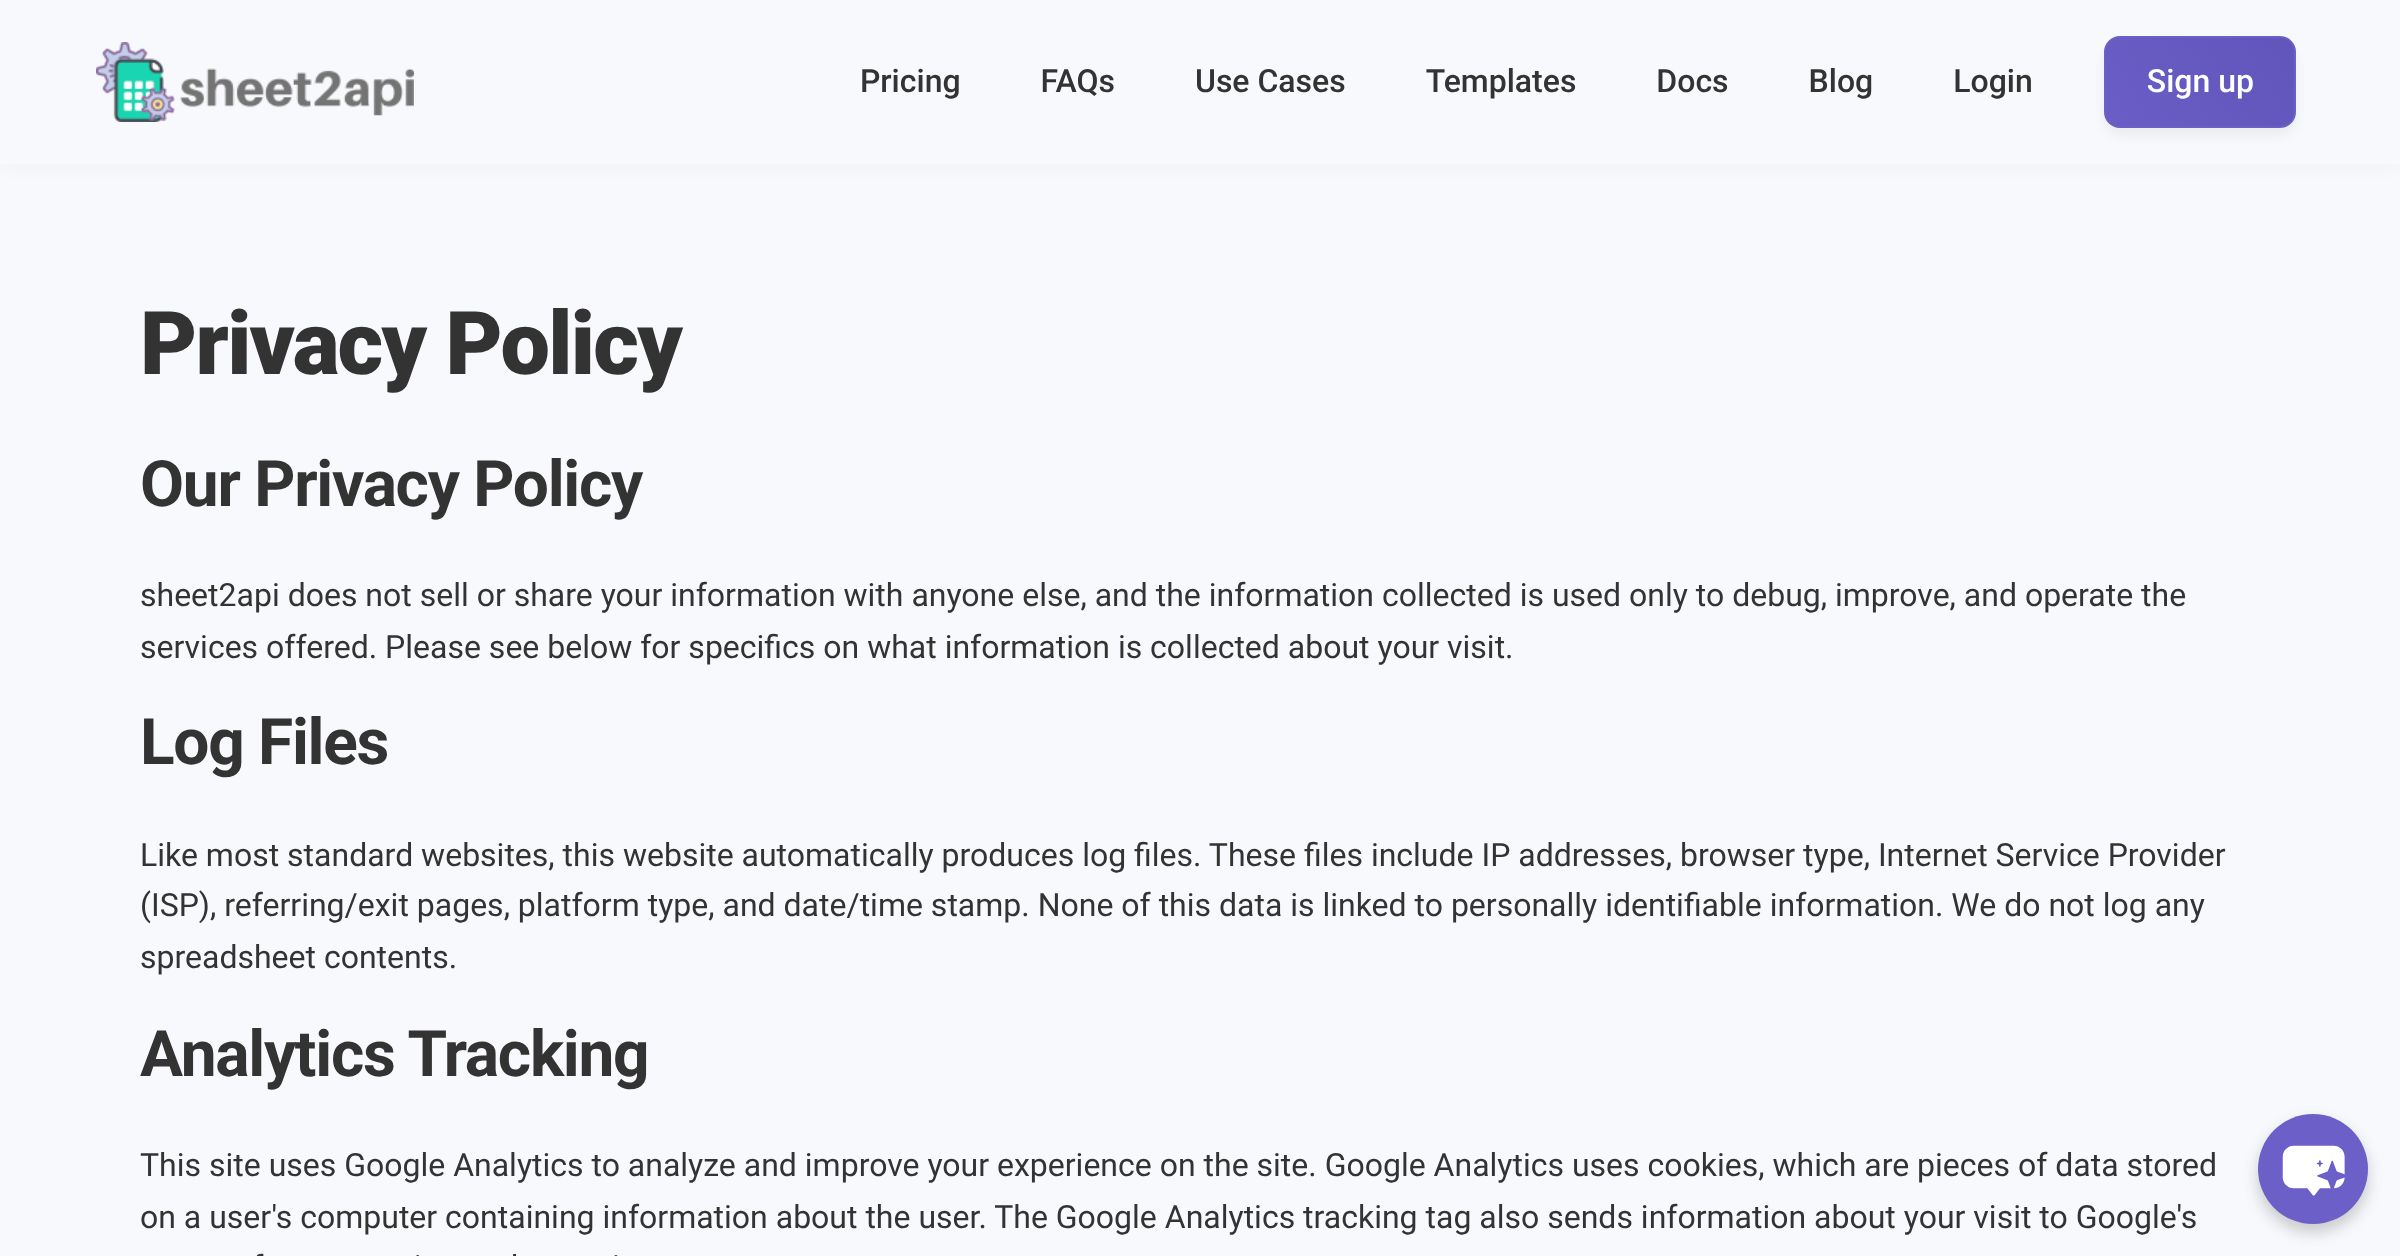2400x1256 pixels.
Task: Go to the sheet2api Blog
Action: [x=1840, y=81]
